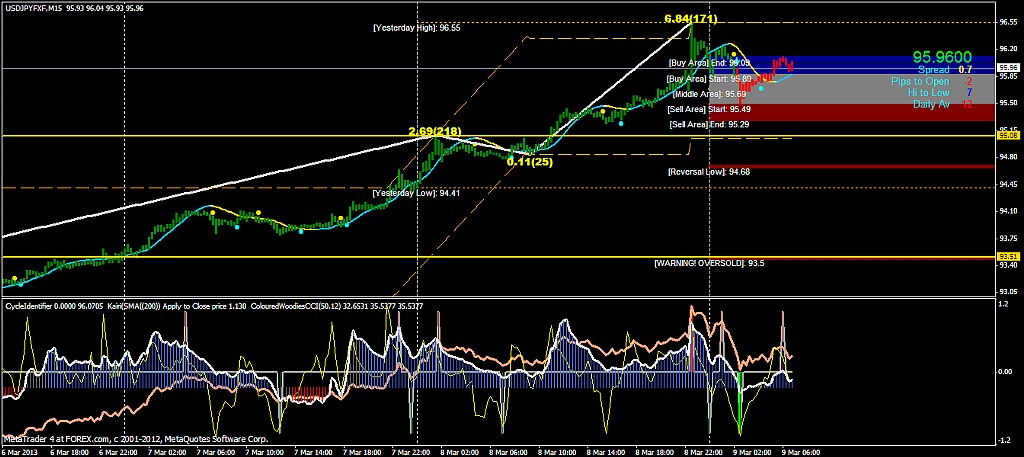Click the 6 Mar 2013 time axis label
The height and width of the screenshot is (457, 1024).
pos(19,451)
